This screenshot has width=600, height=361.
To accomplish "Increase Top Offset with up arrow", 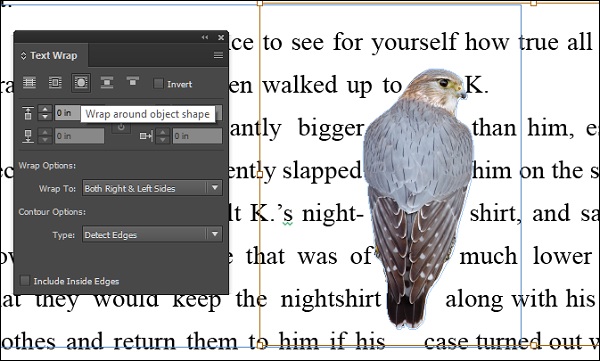I will point(45,109).
